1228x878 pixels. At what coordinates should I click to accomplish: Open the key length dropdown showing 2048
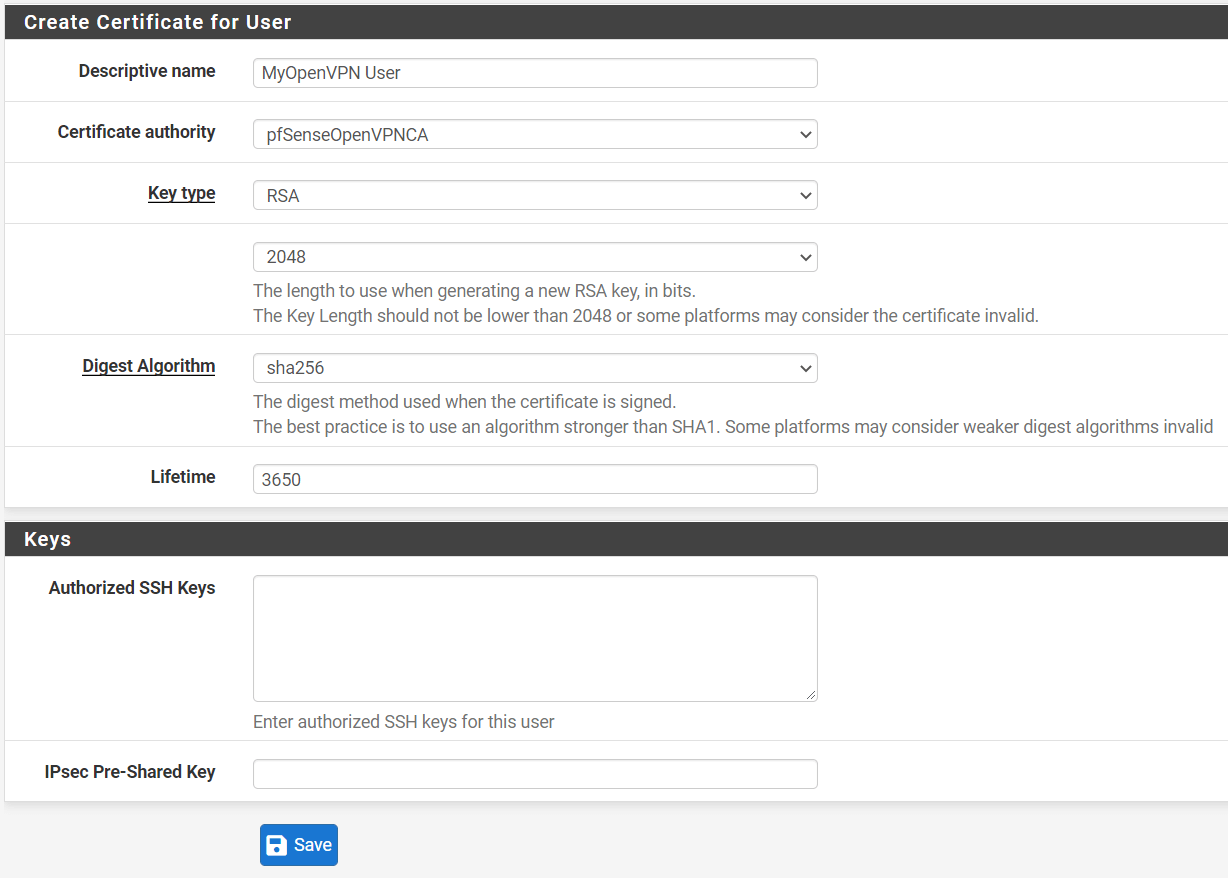pos(535,257)
